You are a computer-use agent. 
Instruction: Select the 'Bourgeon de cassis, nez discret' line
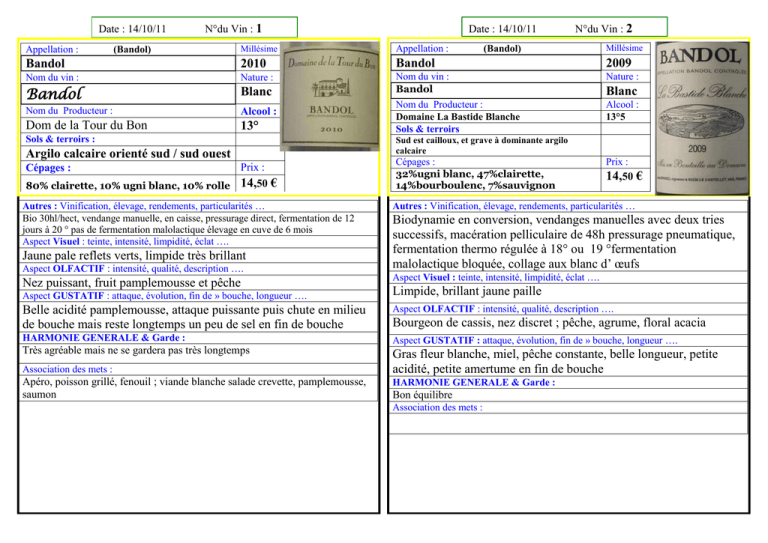549,323
